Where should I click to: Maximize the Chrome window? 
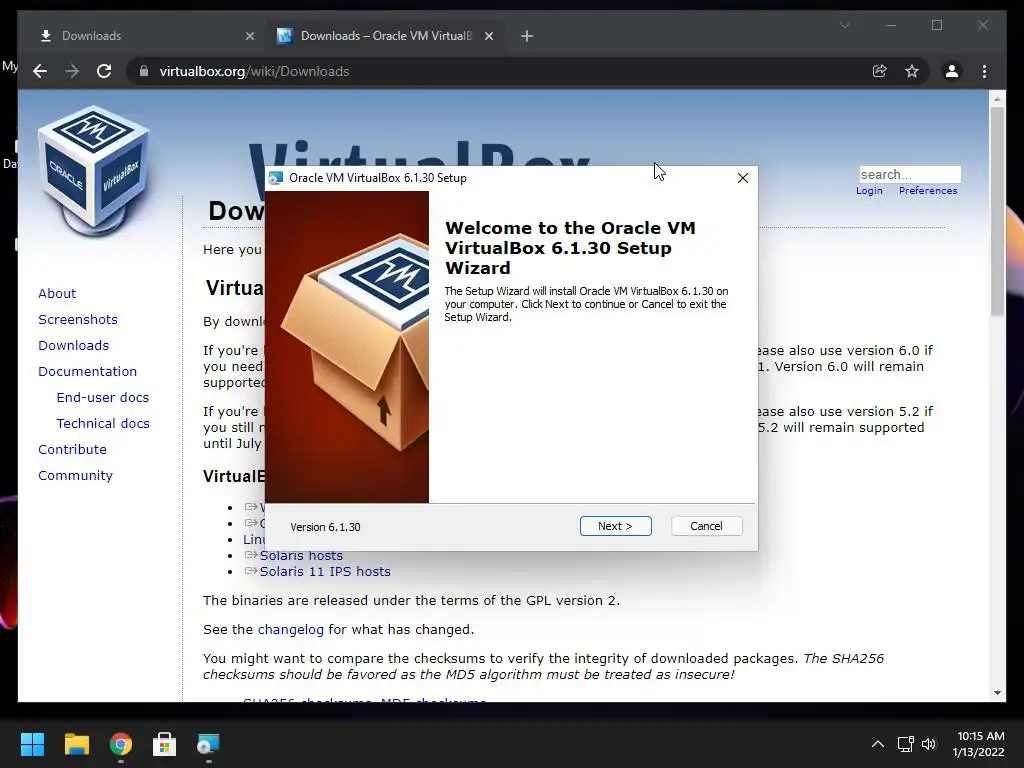(x=936, y=25)
